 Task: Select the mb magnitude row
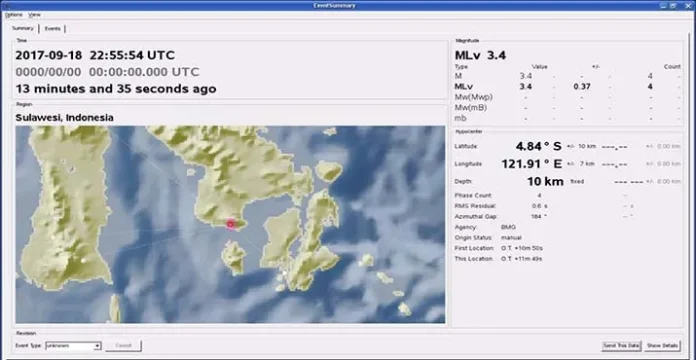coord(567,118)
